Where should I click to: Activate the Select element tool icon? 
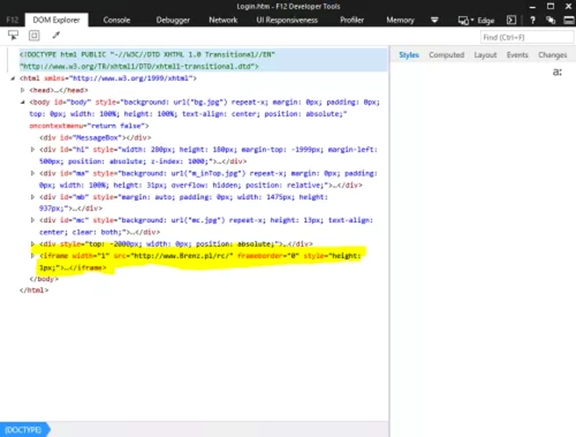13,35
